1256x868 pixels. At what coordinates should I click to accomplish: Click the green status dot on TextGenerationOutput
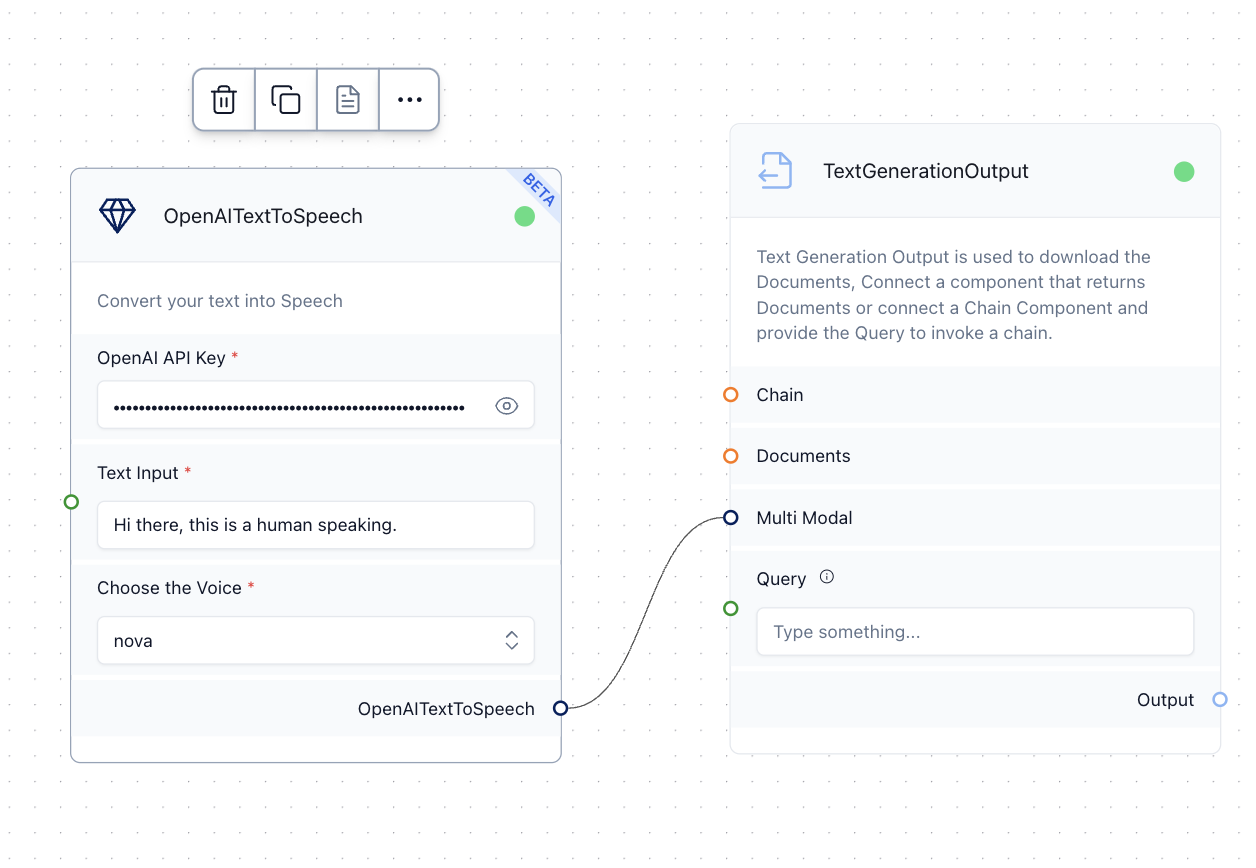pos(1184,171)
